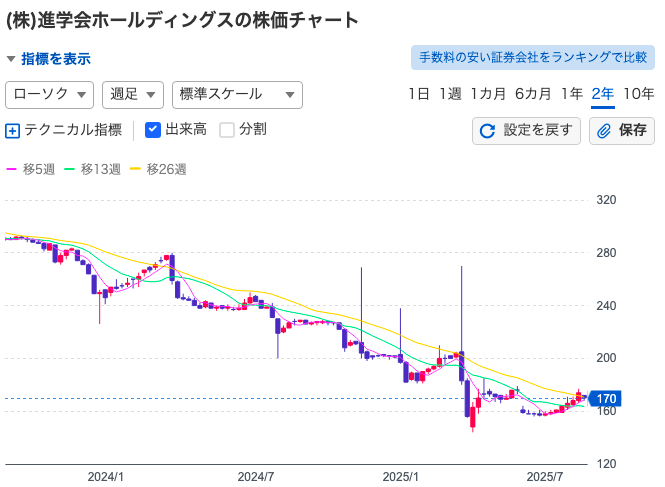Select the 1日 period tab
Viewport: 665px width, 487px height.
tap(419, 94)
